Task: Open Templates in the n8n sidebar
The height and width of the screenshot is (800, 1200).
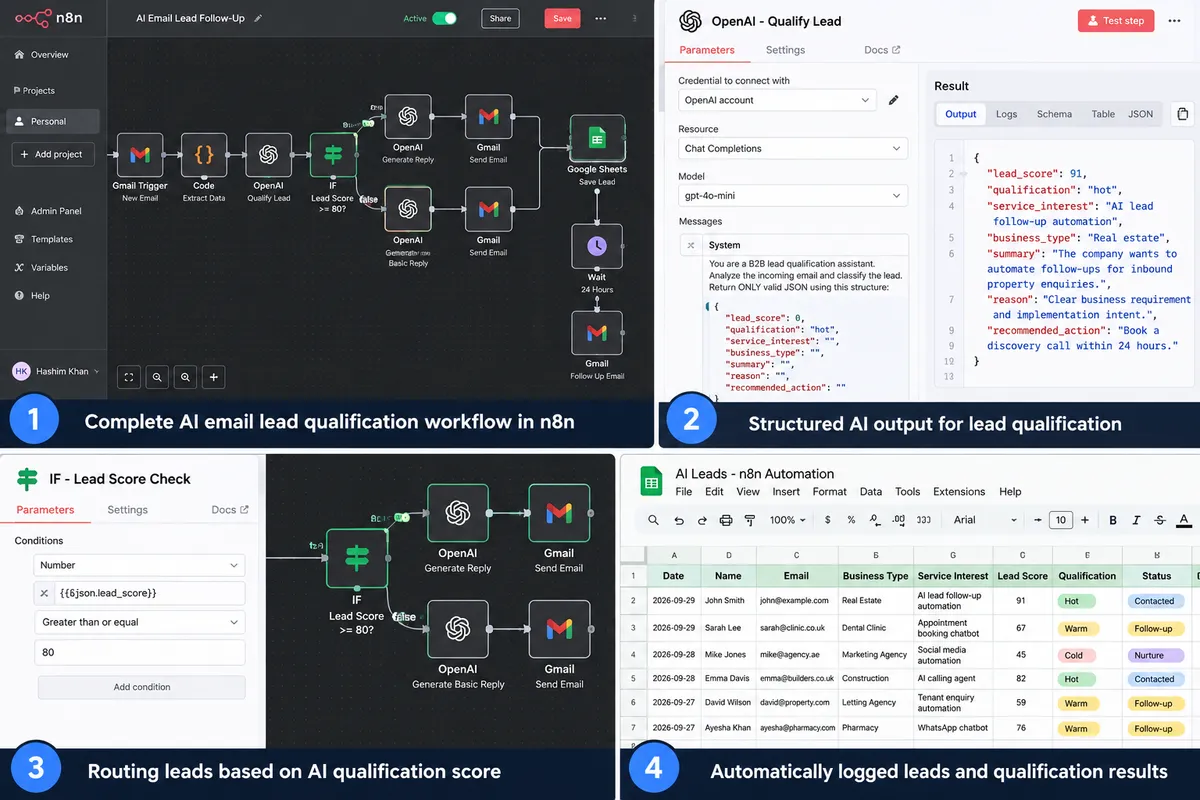Action: pos(52,239)
